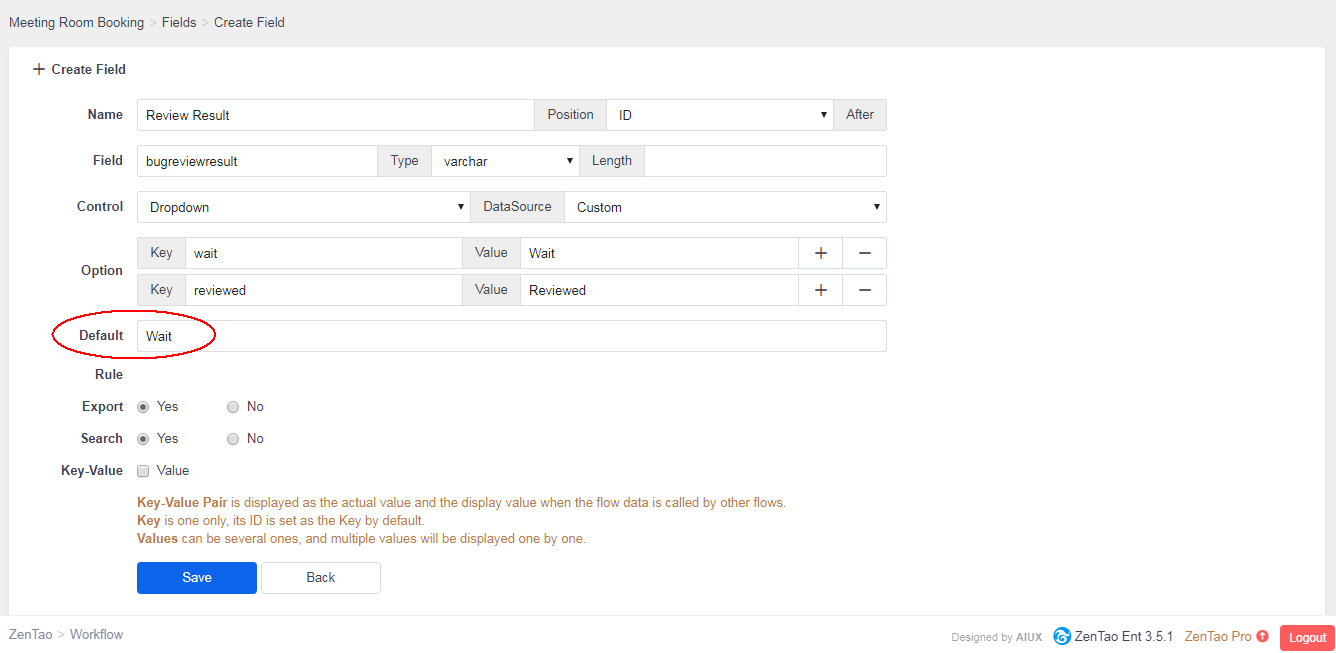Open the Position dropdown showing ID
The image size is (1336, 653).
(720, 115)
